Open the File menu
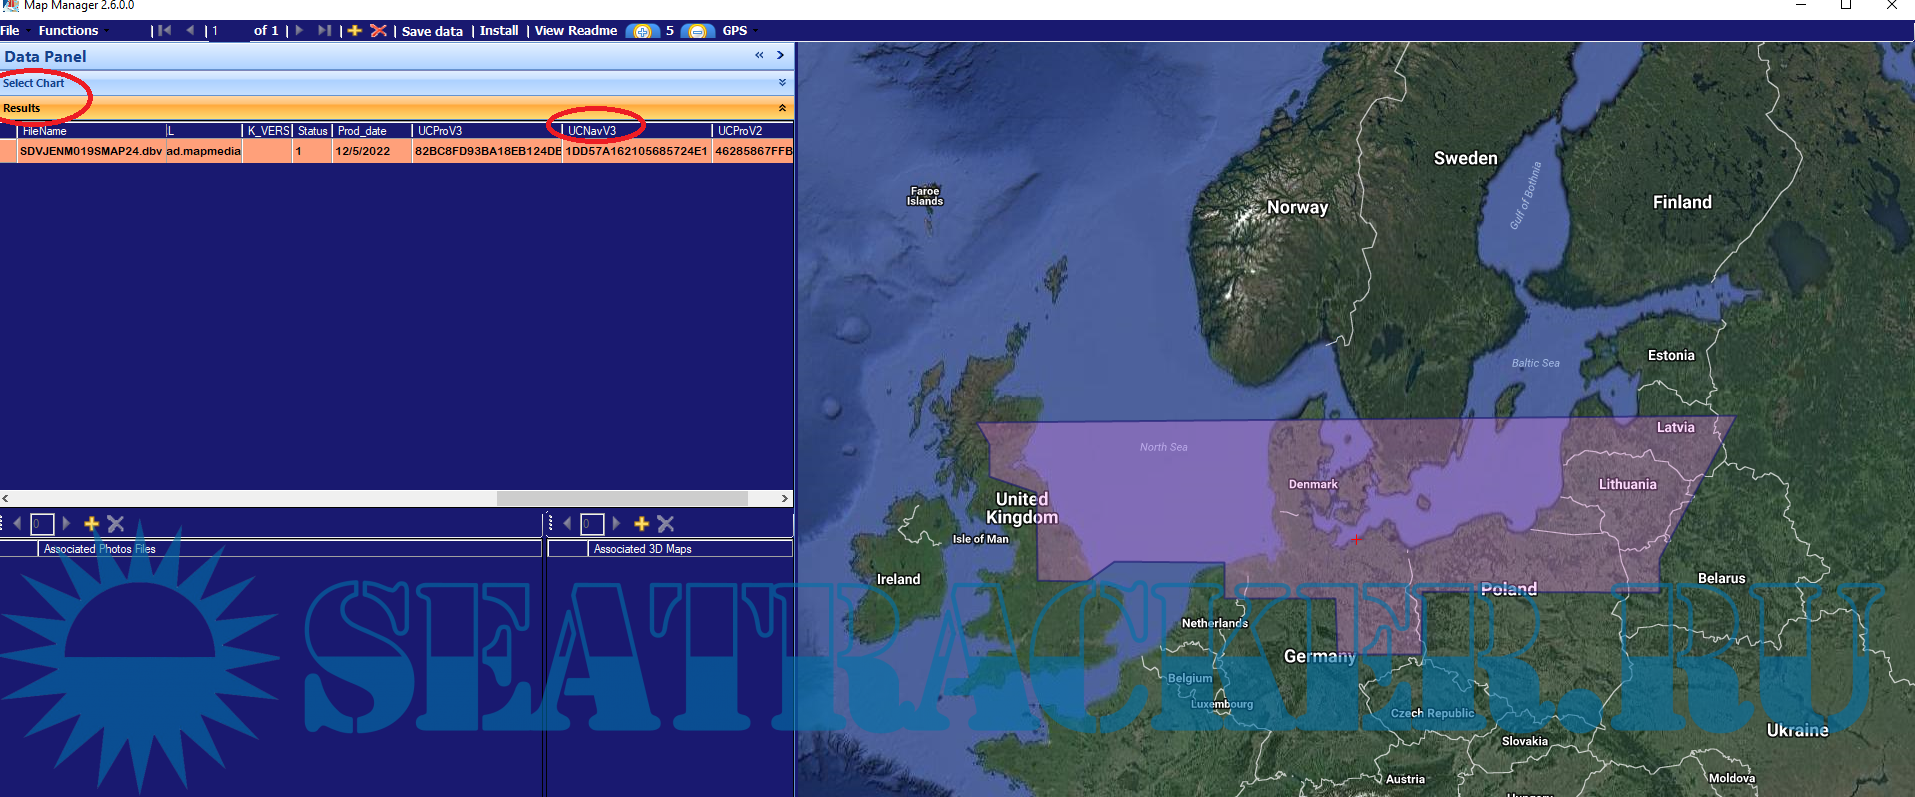The height and width of the screenshot is (797, 1915). click(x=10, y=31)
